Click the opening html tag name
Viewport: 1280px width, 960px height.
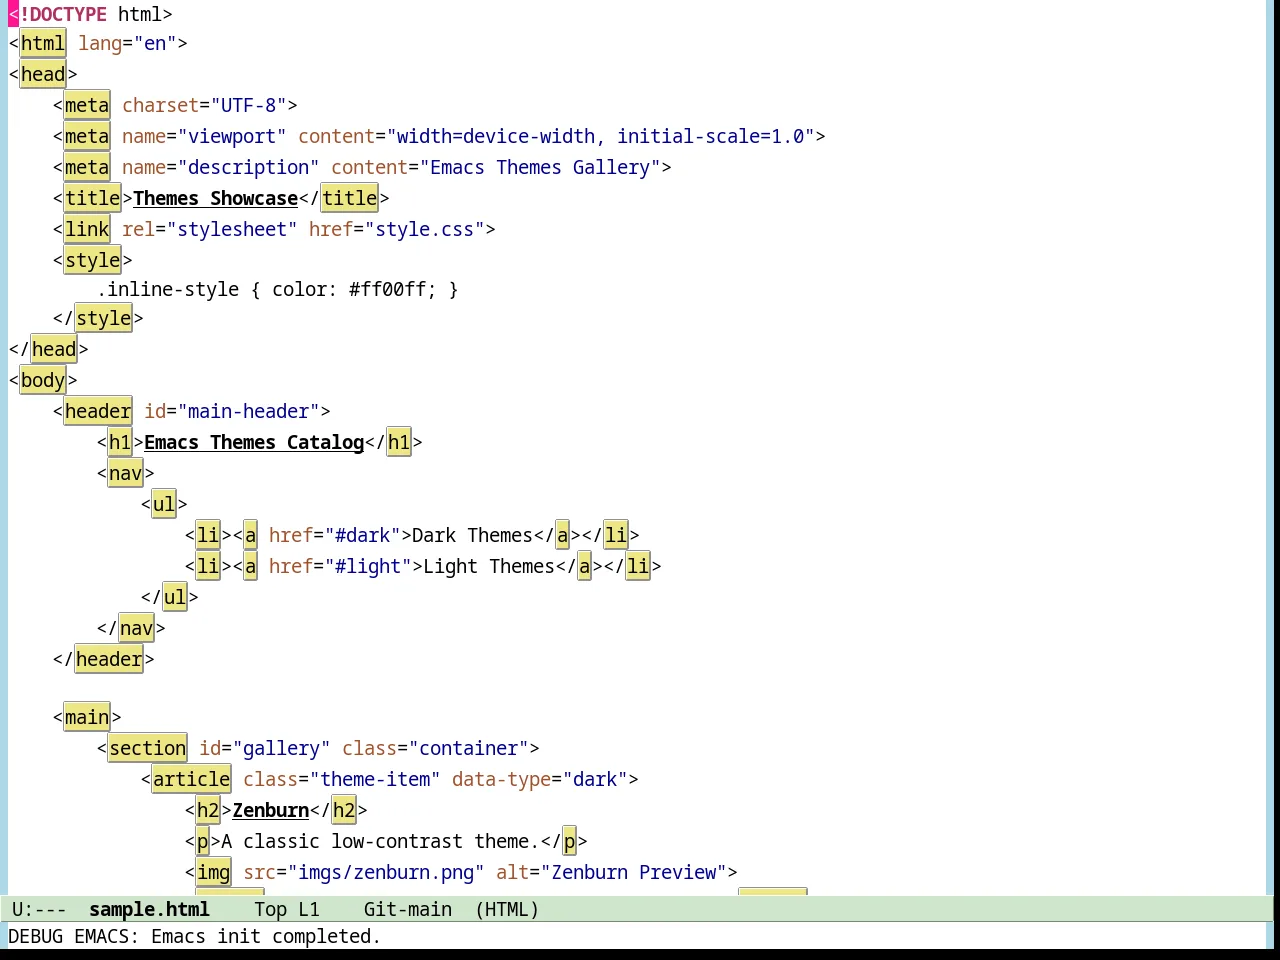(42, 43)
